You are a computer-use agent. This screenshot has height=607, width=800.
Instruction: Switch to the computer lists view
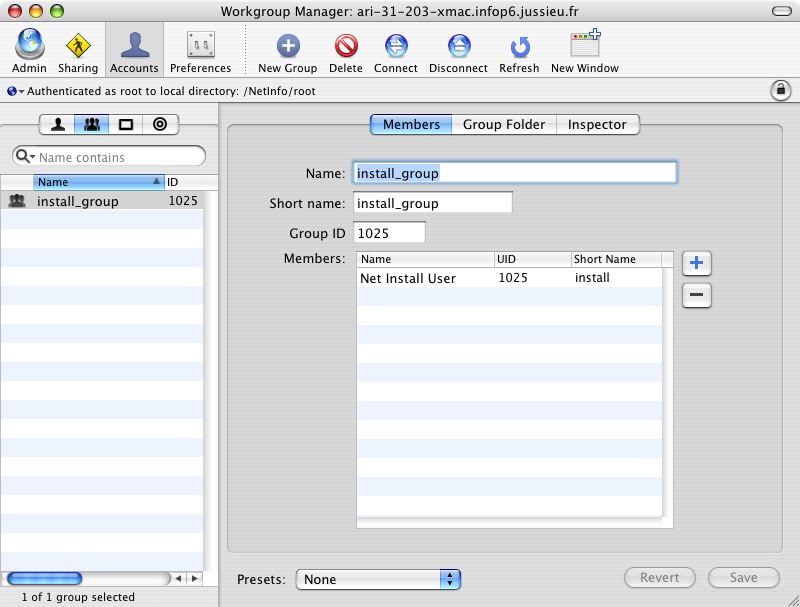(125, 125)
